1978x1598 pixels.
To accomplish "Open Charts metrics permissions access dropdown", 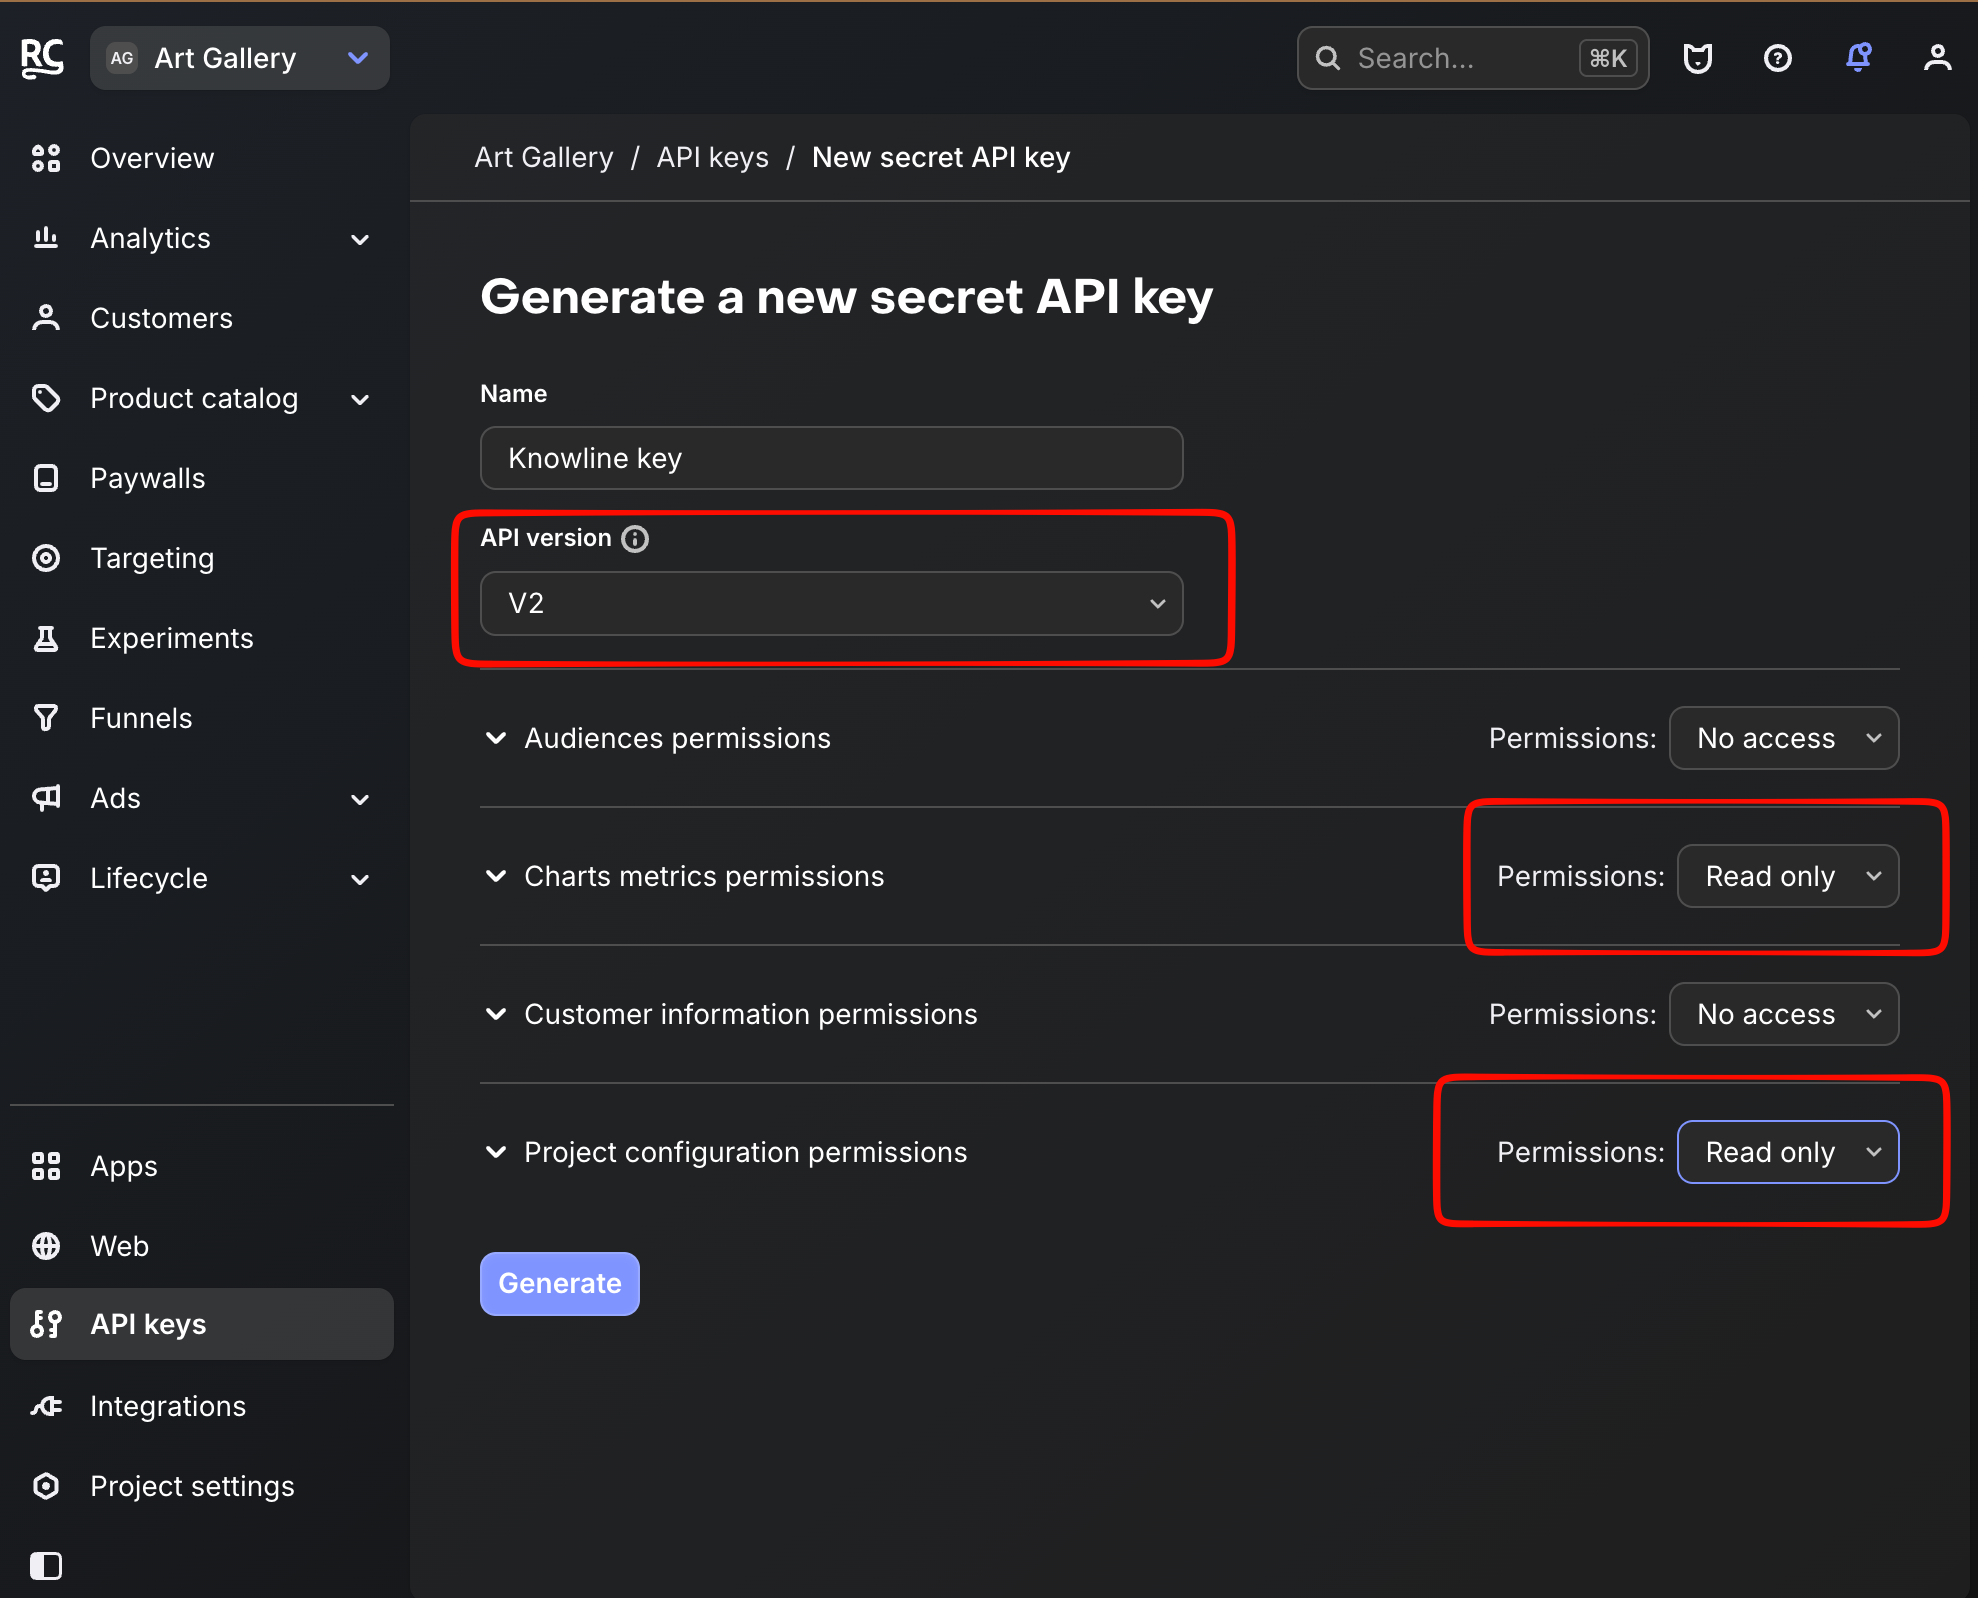I will (x=1788, y=876).
